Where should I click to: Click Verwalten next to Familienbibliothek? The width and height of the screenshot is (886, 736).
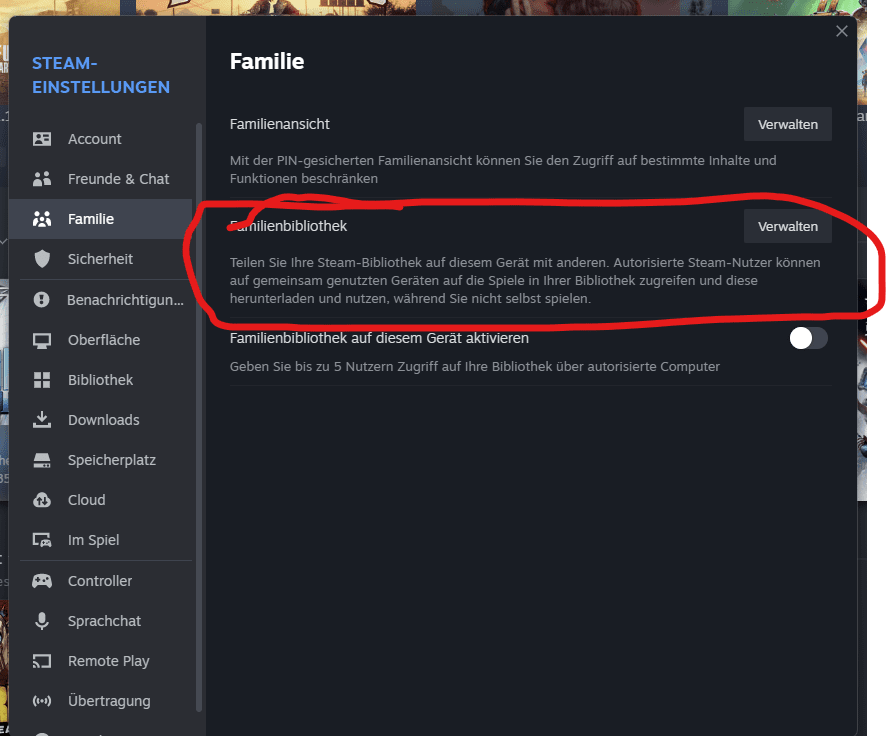[788, 227]
